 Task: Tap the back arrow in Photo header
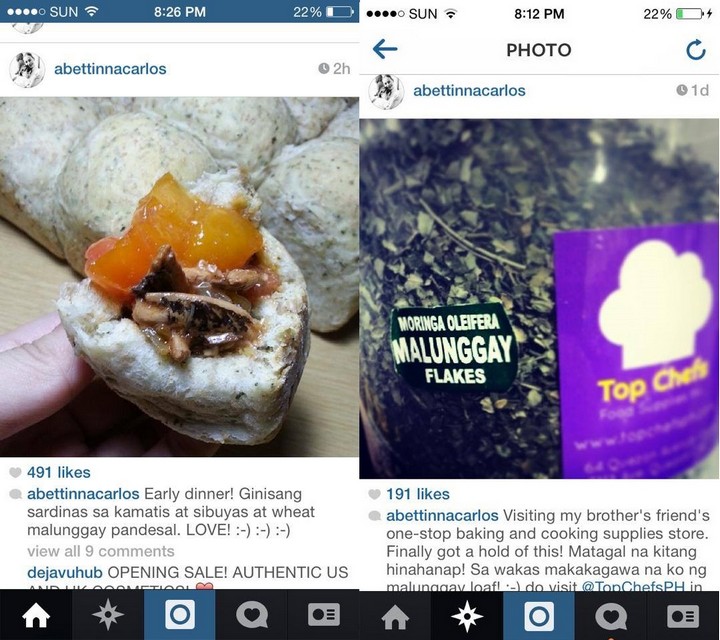385,49
